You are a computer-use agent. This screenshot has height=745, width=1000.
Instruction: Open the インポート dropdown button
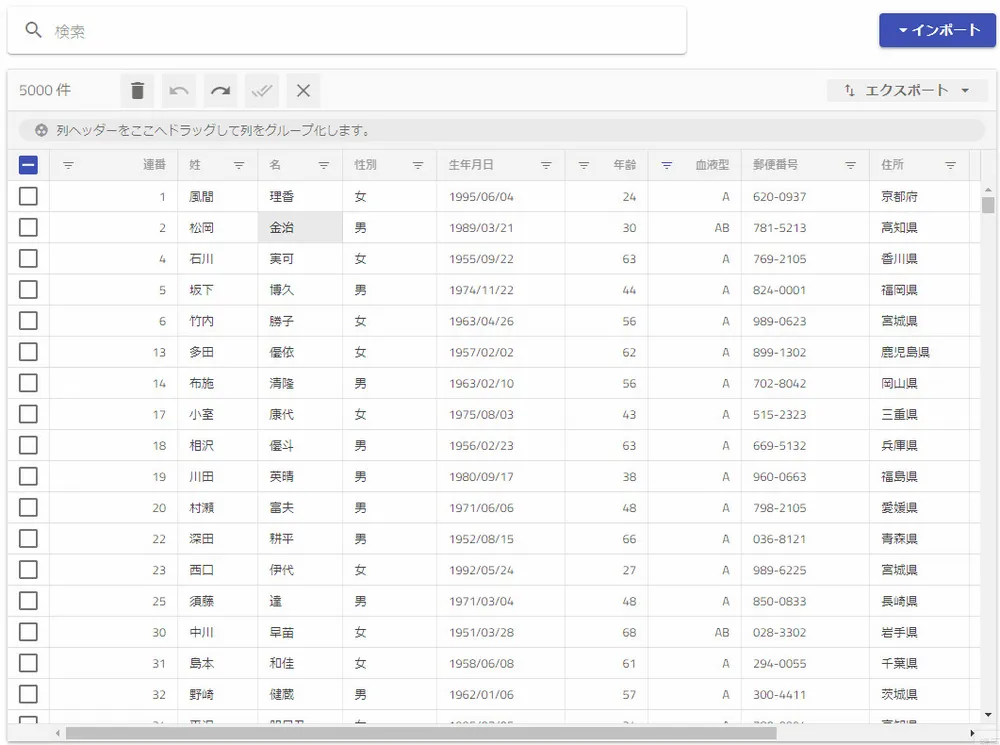tap(937, 30)
